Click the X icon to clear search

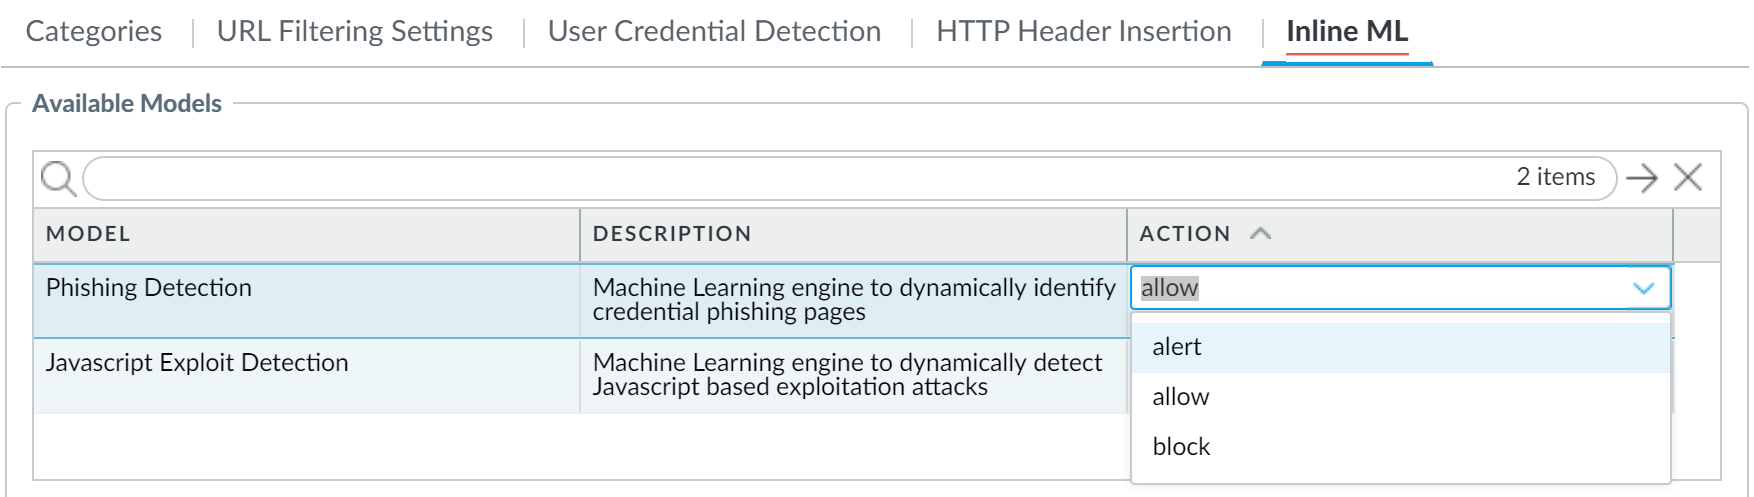click(1688, 178)
